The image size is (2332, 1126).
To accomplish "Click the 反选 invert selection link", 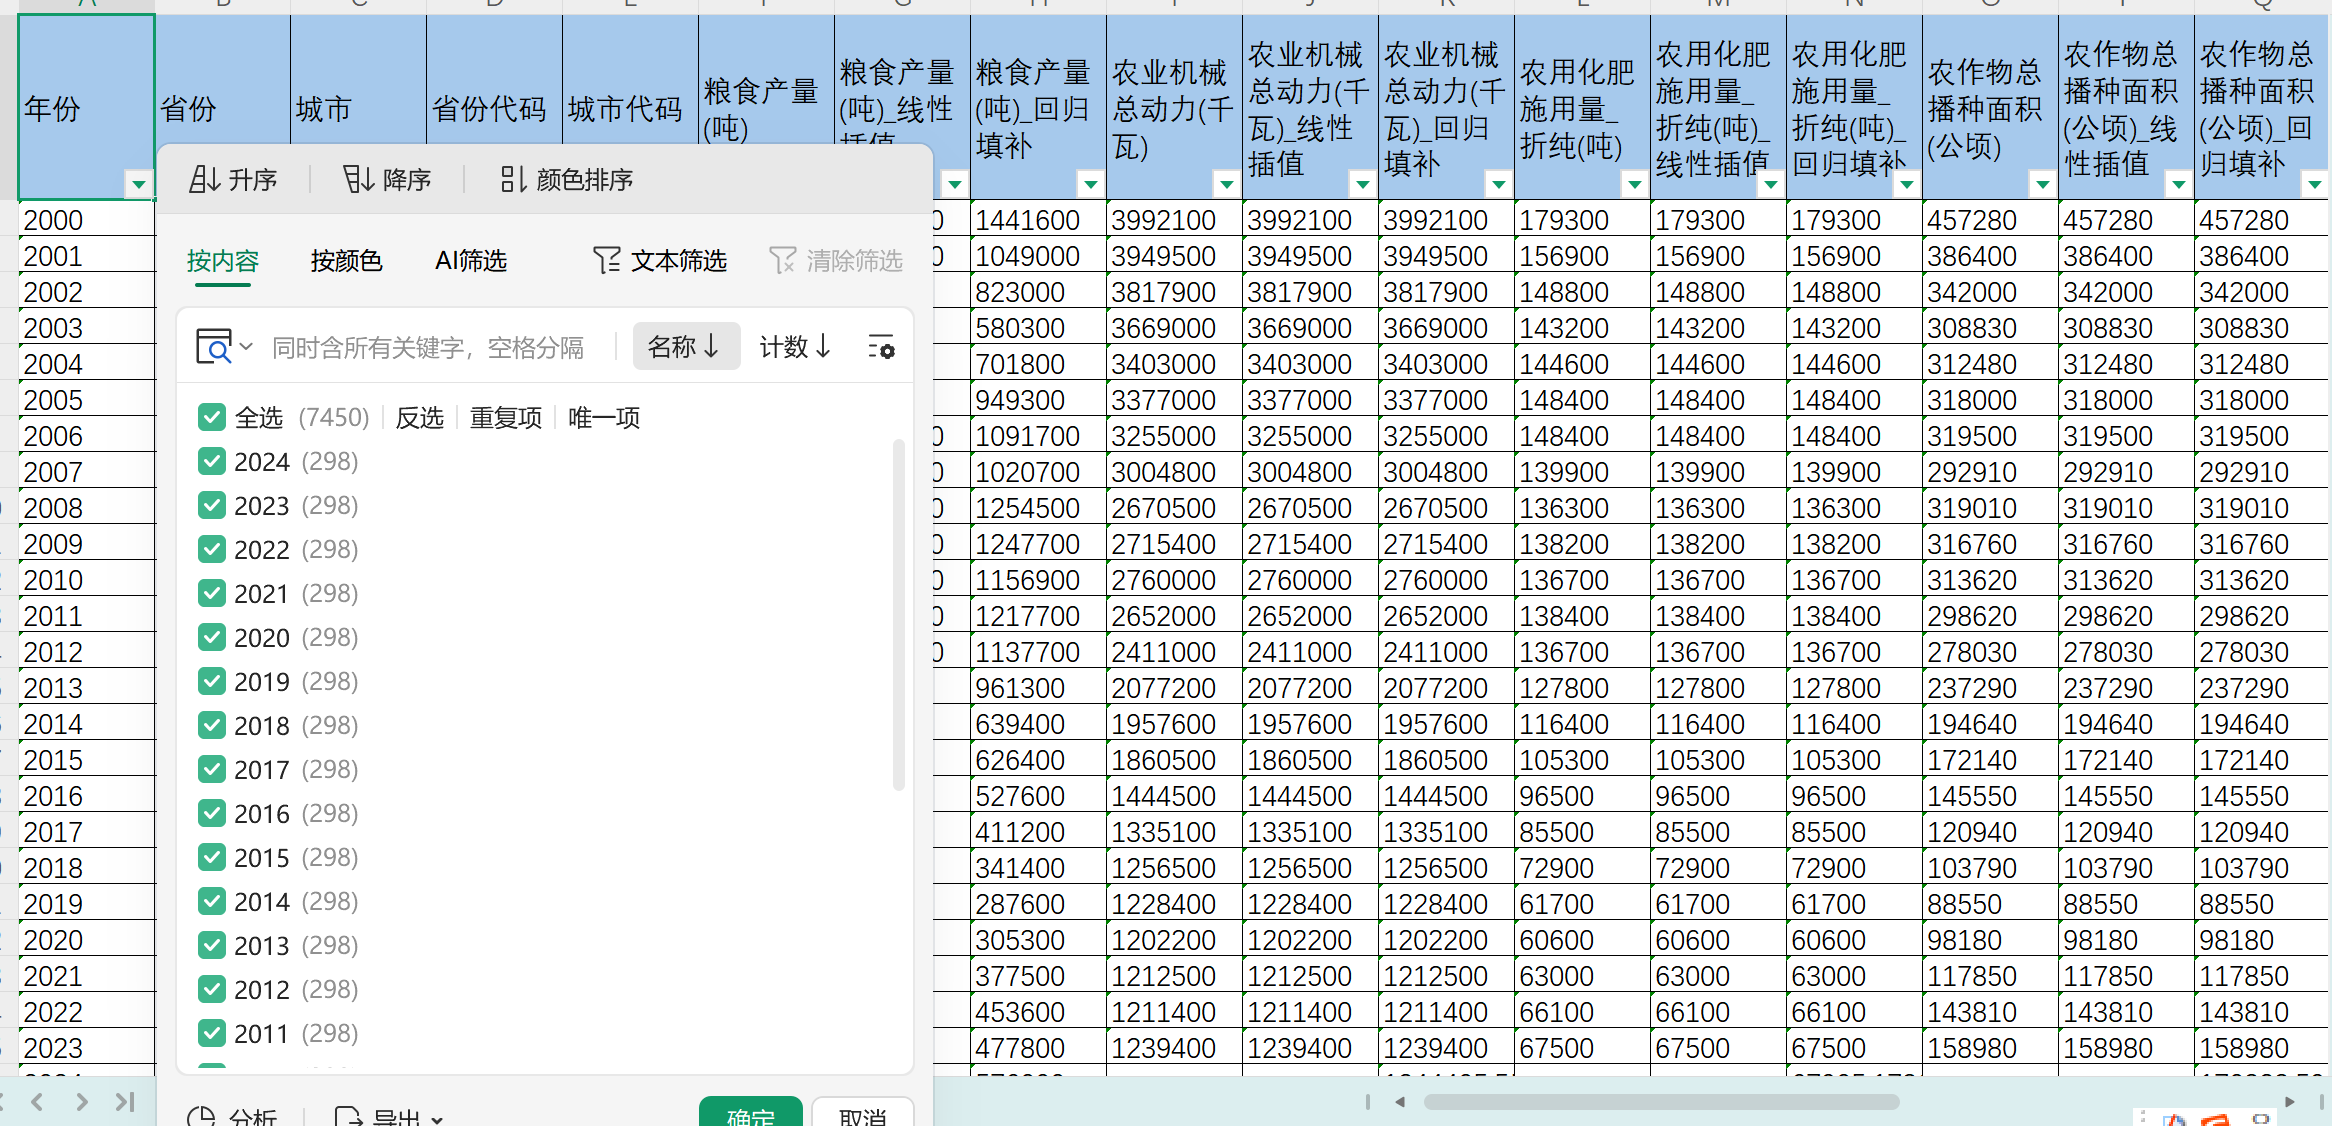I will click(x=419, y=417).
